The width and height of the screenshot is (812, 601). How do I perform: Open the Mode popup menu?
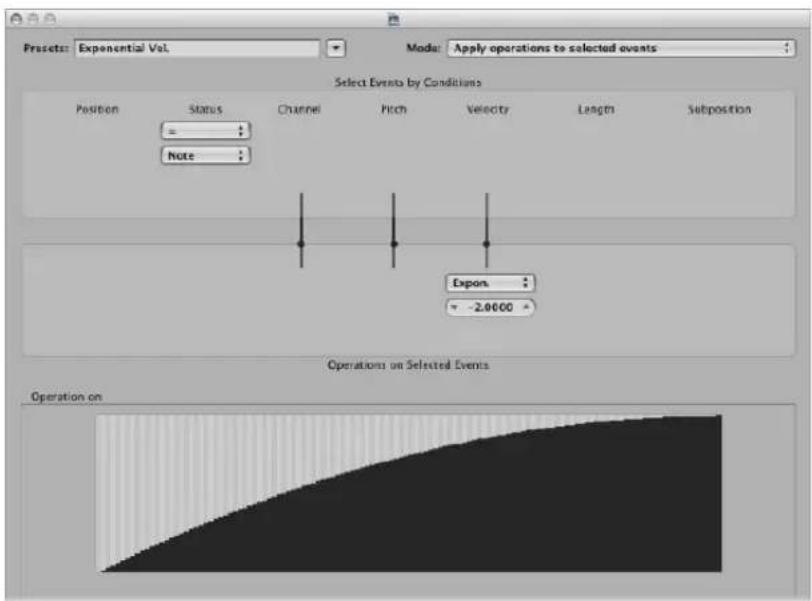621,48
